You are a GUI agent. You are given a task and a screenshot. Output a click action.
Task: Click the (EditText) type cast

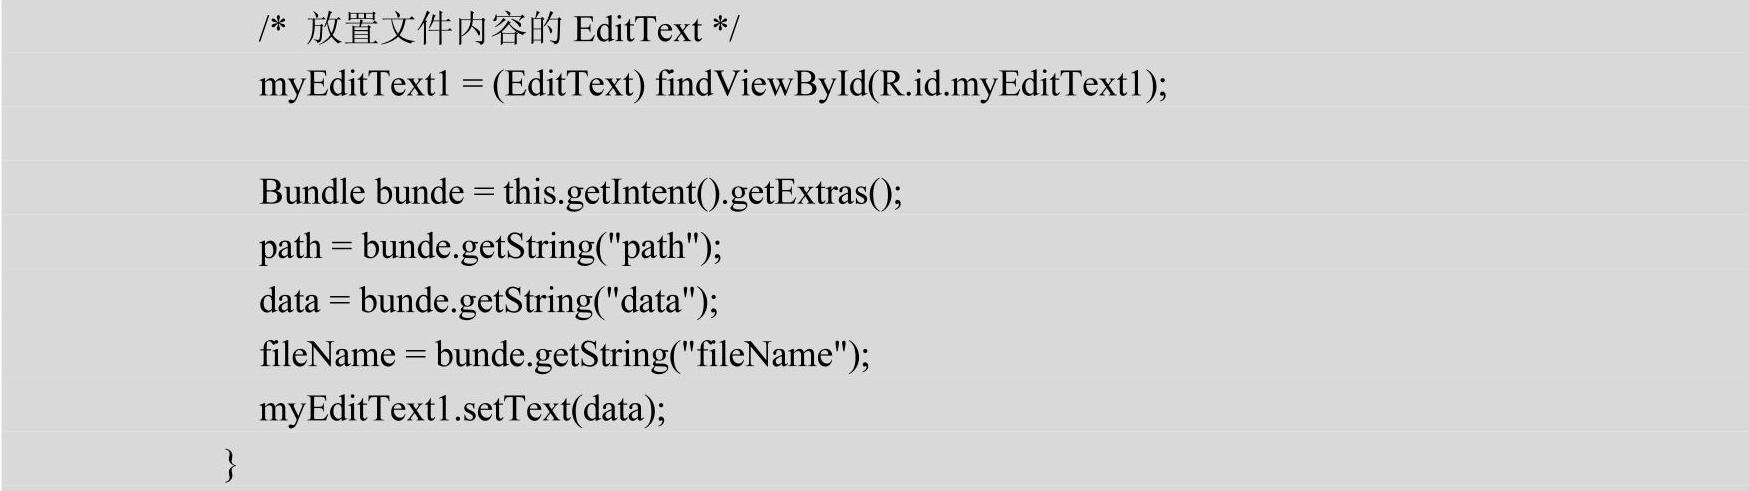568,84
